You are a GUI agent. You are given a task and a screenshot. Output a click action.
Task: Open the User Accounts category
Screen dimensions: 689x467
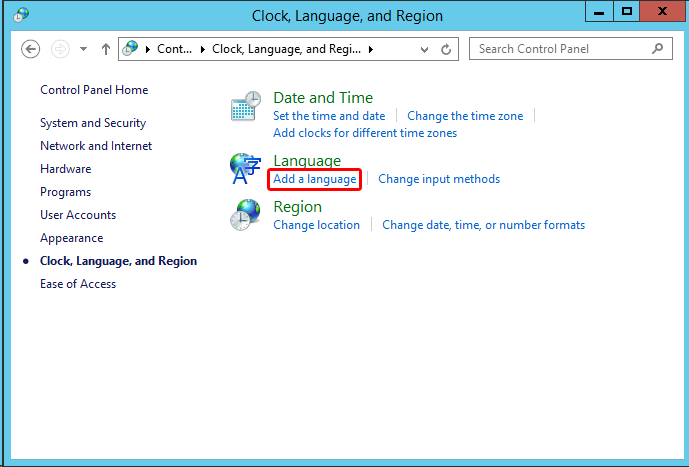[x=78, y=215]
